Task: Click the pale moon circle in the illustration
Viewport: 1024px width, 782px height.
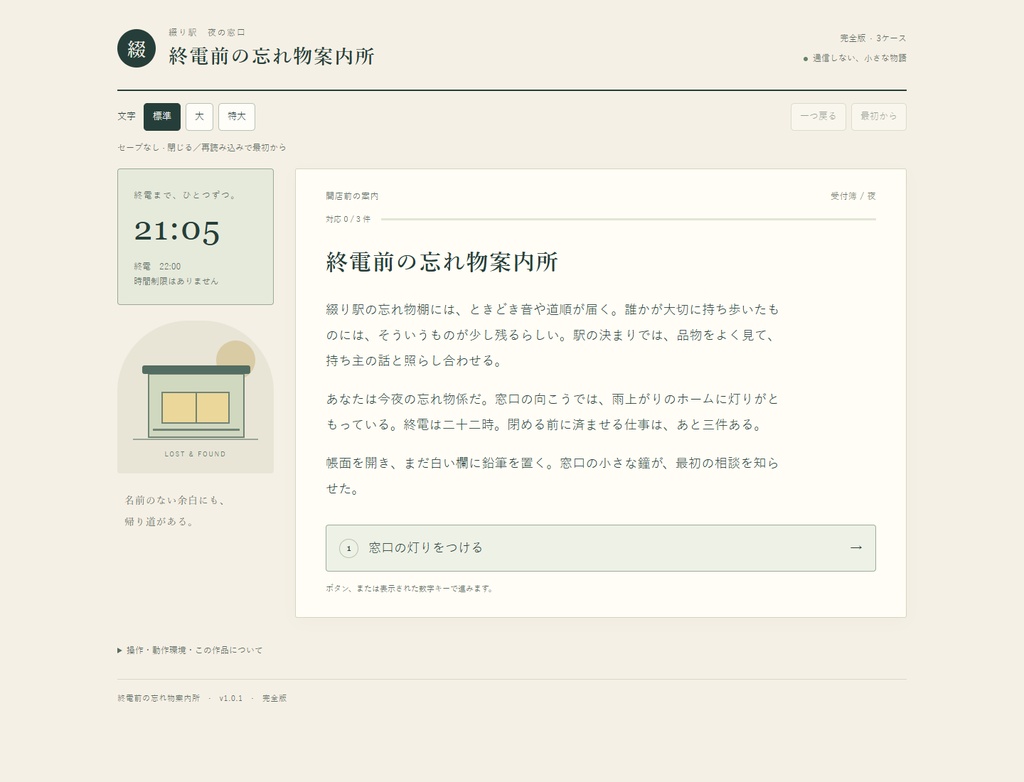Action: pos(236,357)
